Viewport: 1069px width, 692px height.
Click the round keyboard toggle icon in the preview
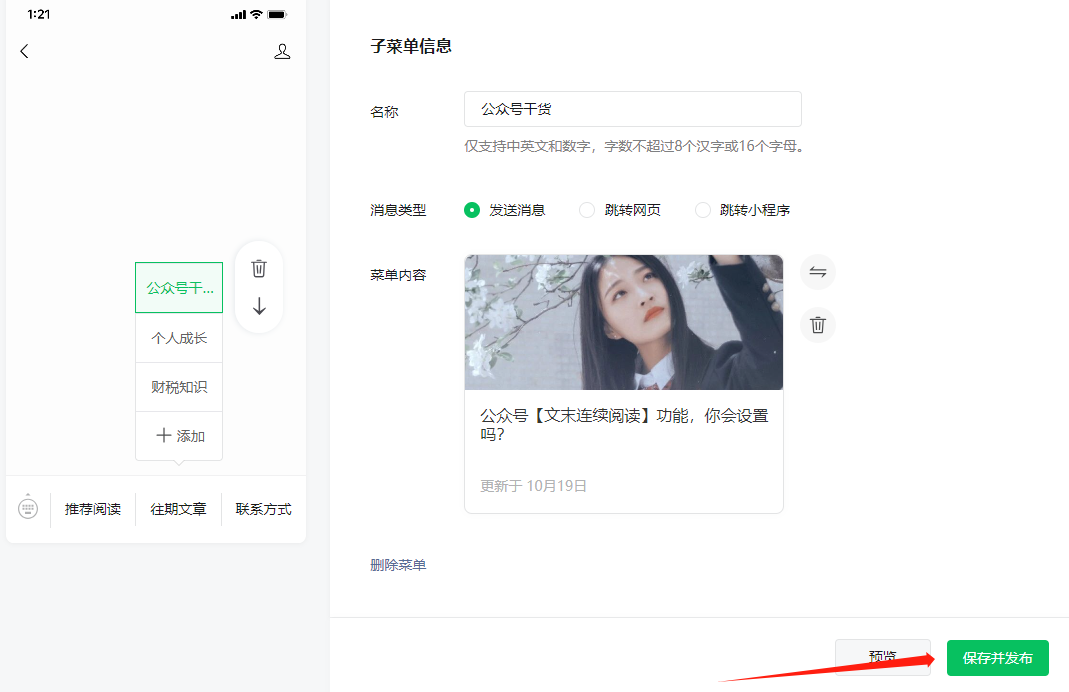[28, 508]
